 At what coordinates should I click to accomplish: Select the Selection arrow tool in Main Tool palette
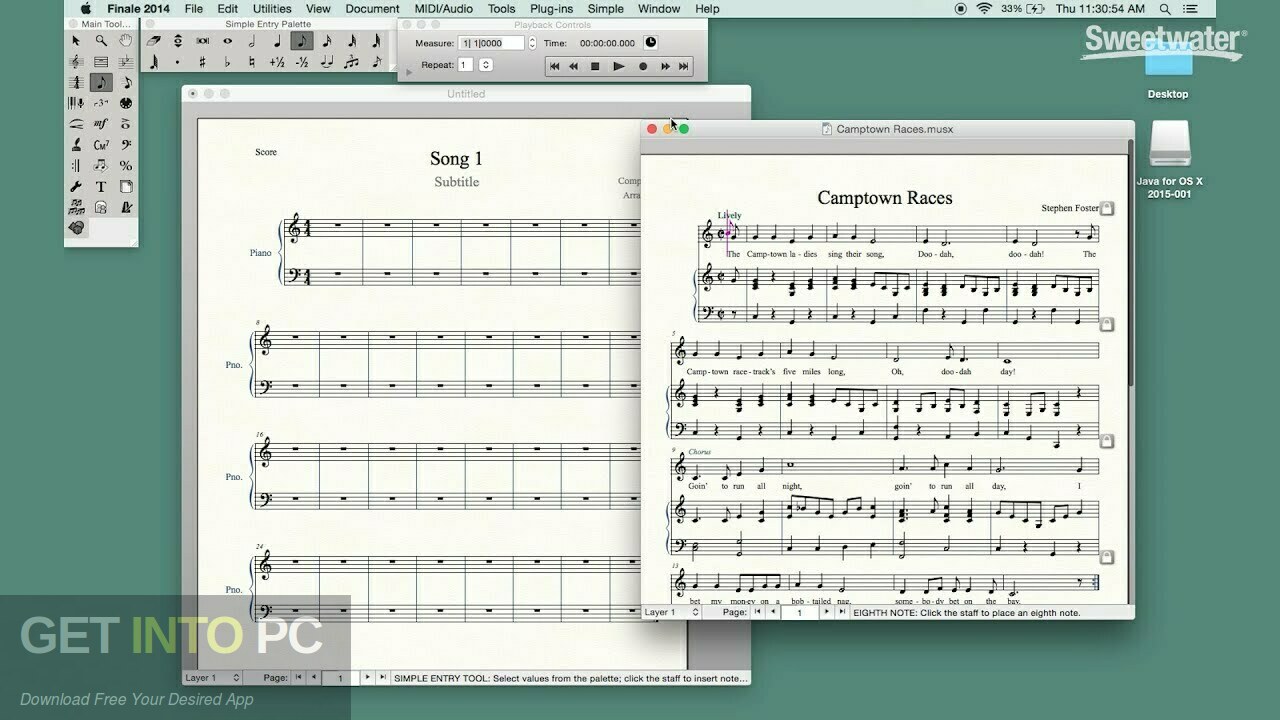(76, 41)
